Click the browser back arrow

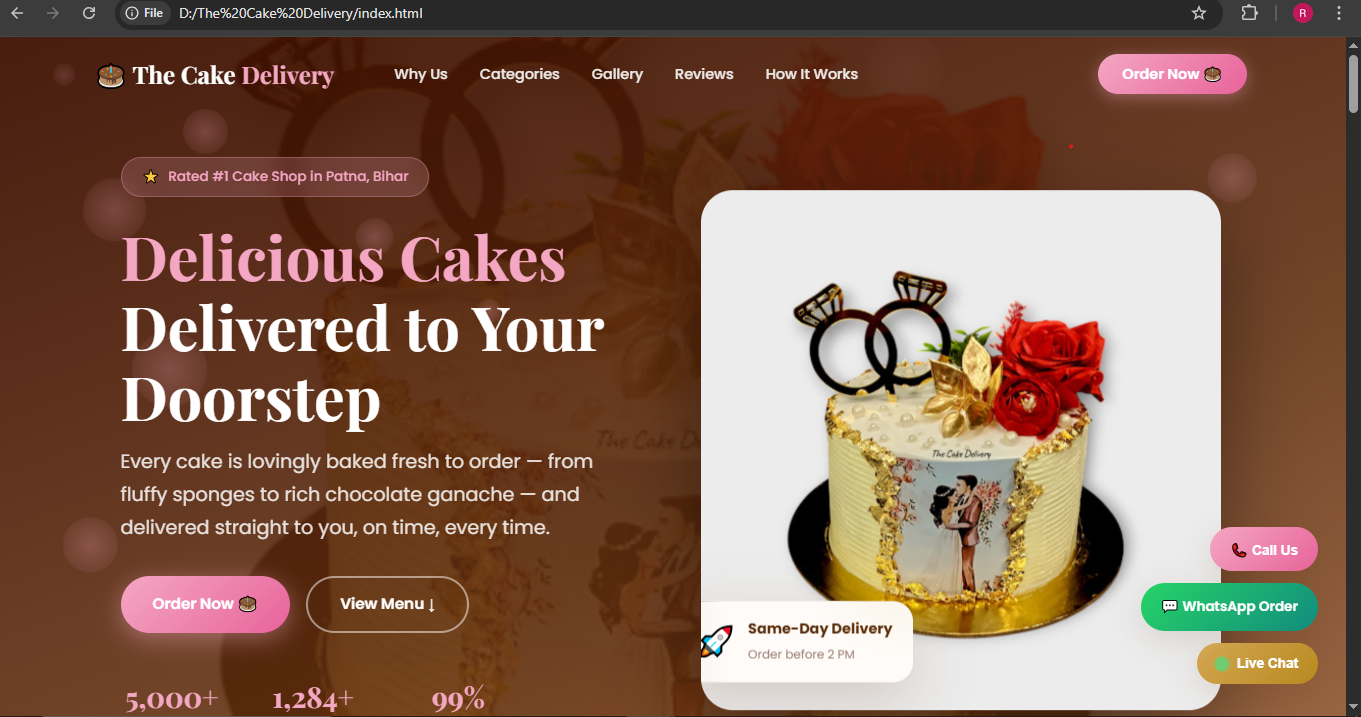coord(17,13)
